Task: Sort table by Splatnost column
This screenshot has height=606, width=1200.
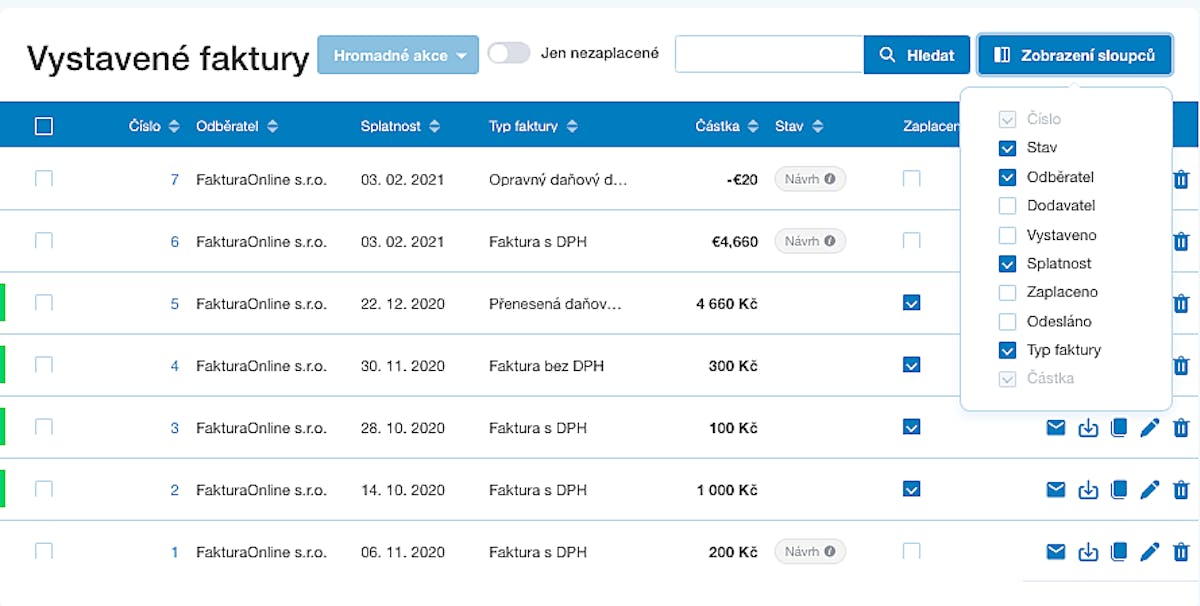Action: (x=399, y=126)
